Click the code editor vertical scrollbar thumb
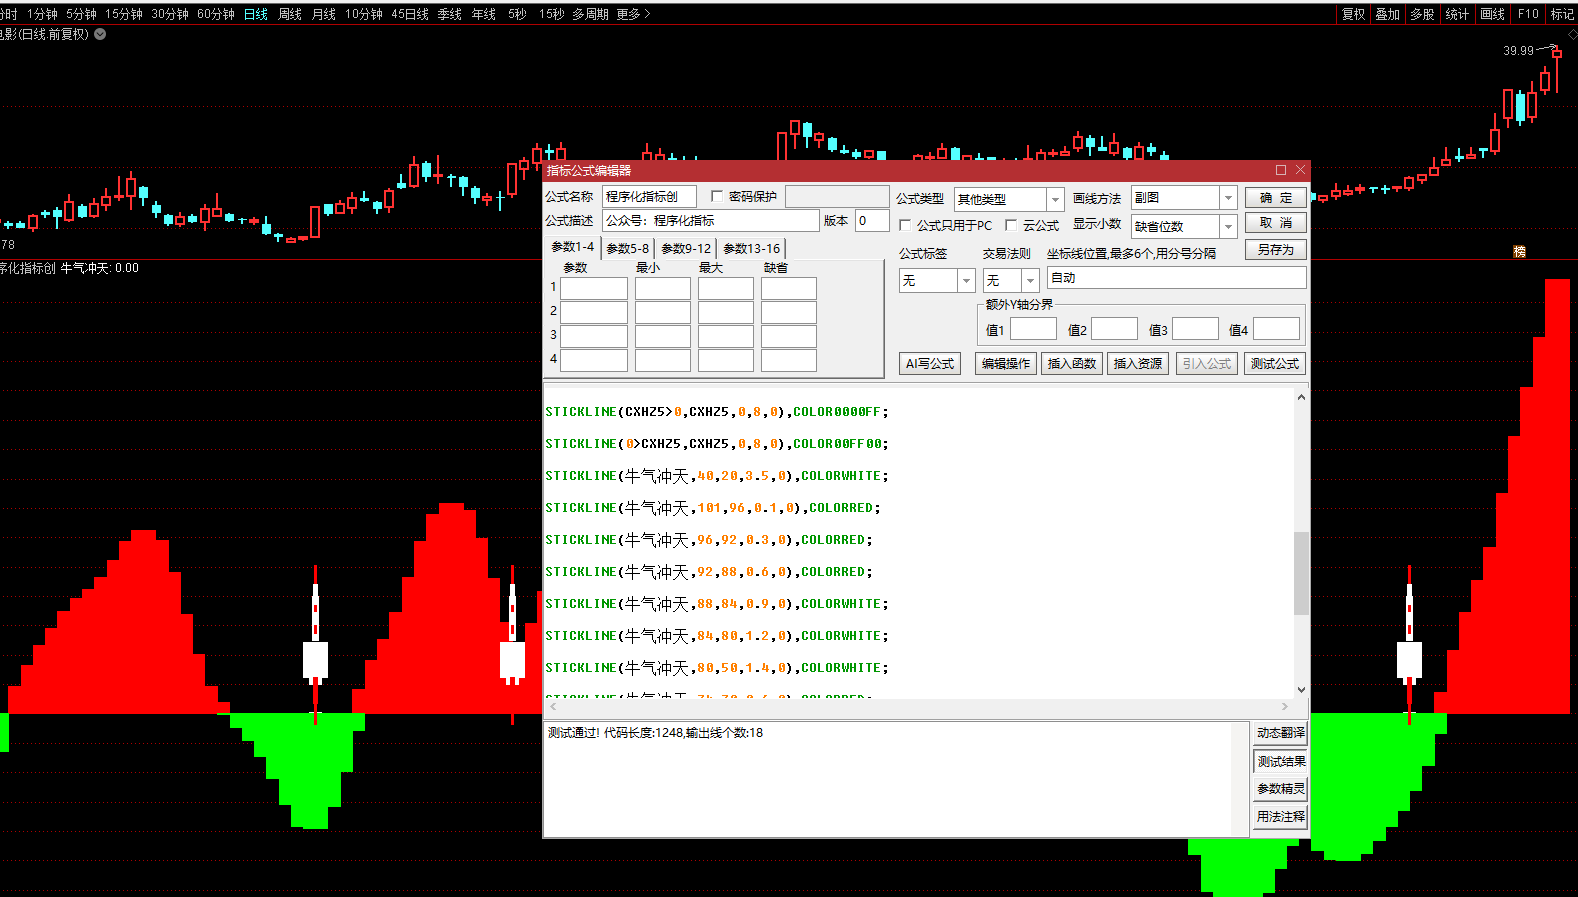 pos(1301,572)
